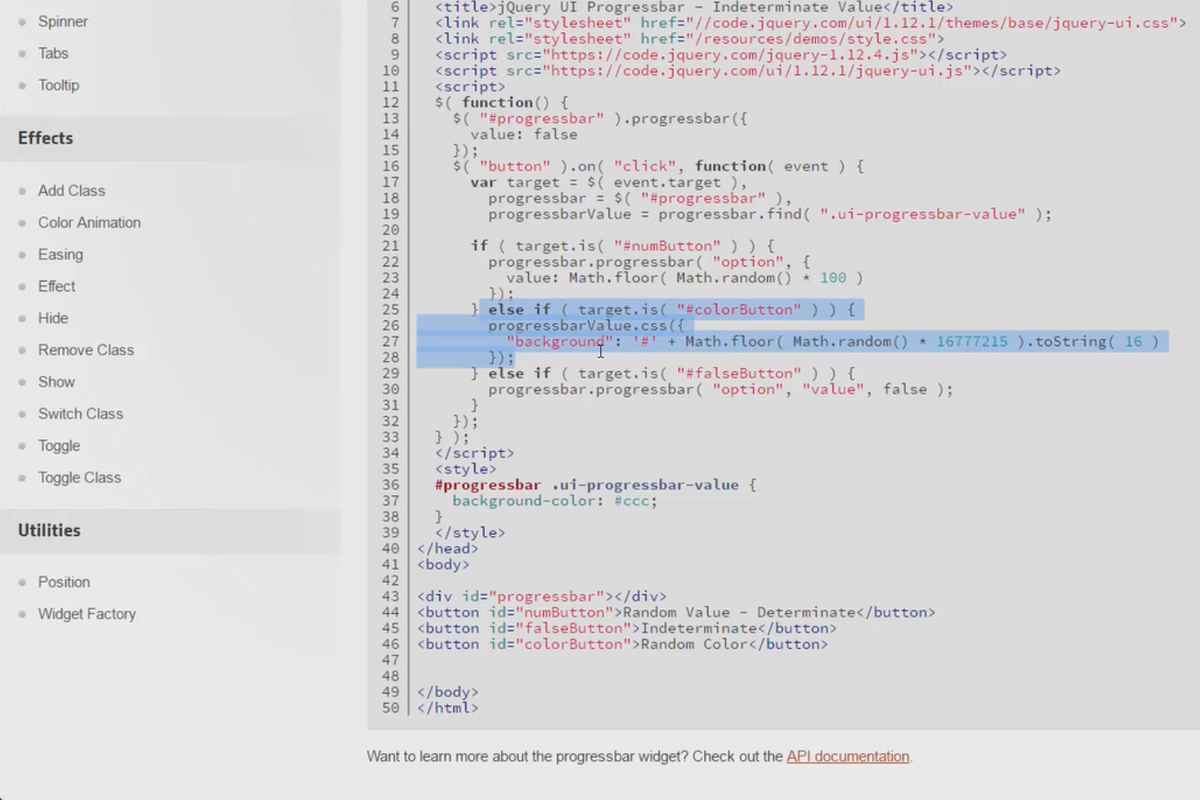Click the div id="progressbar" code line

pyautogui.click(x=542, y=596)
